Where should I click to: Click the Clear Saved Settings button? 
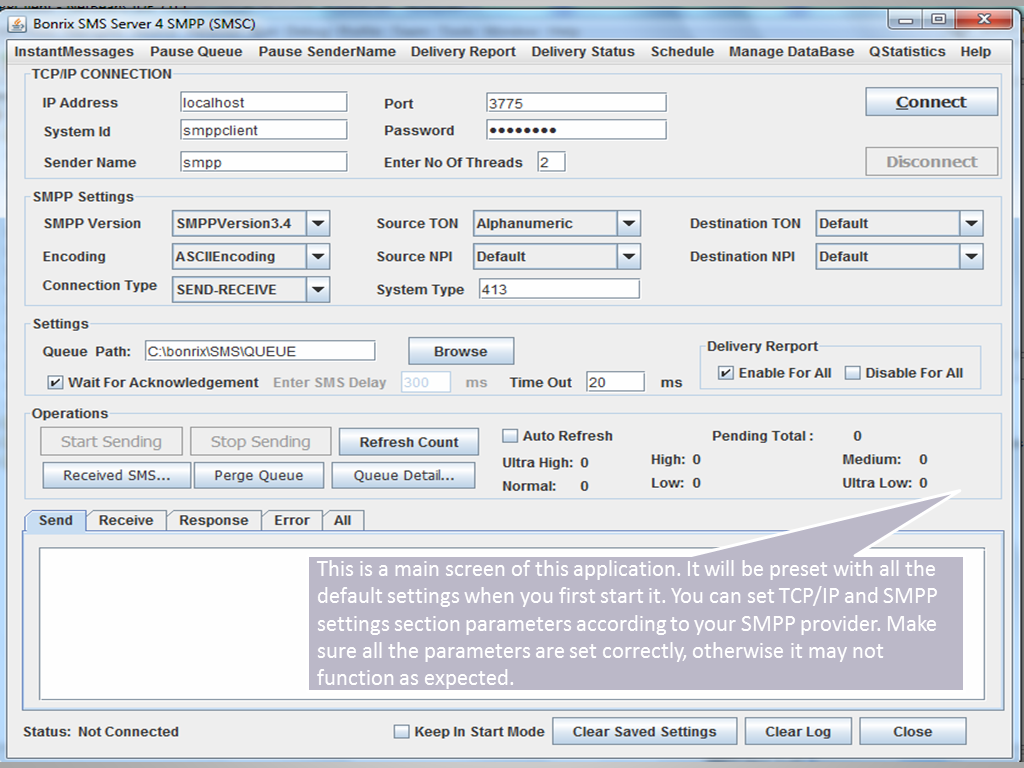point(645,731)
